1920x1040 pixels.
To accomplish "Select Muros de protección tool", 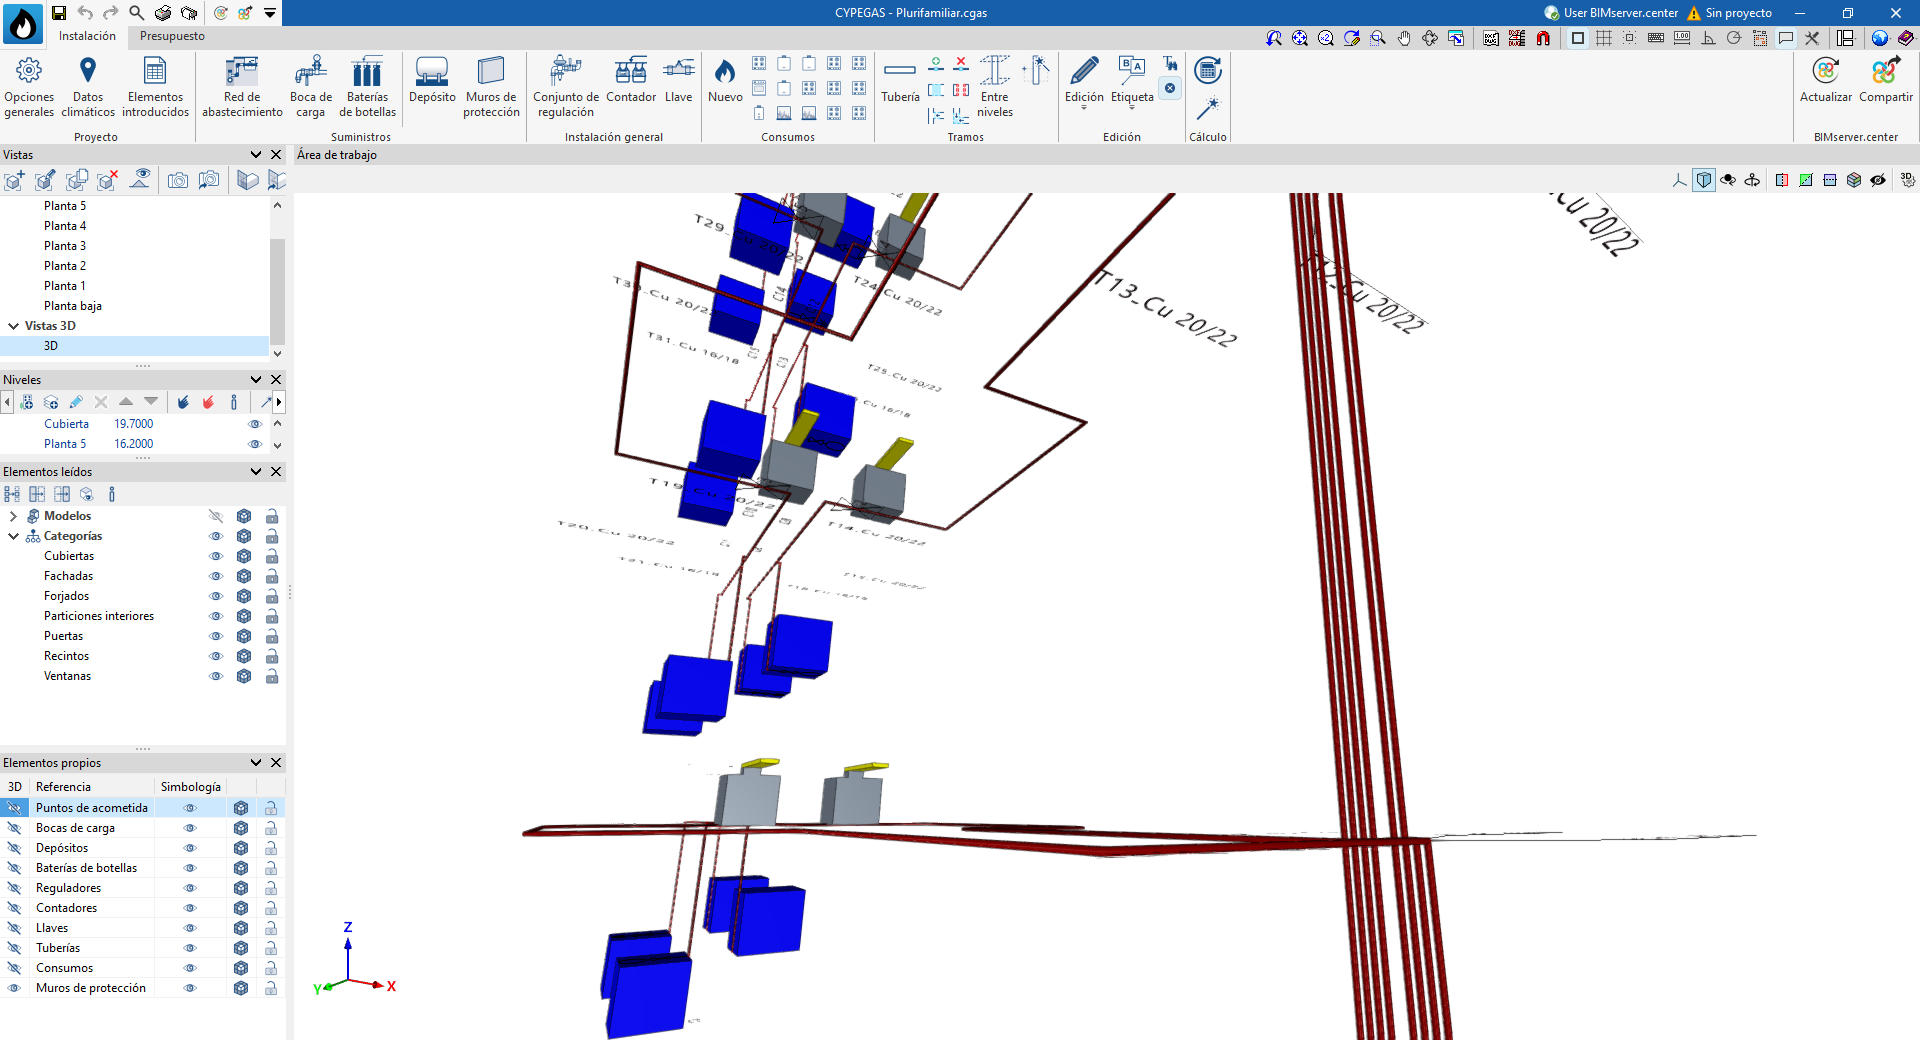I will tap(491, 87).
